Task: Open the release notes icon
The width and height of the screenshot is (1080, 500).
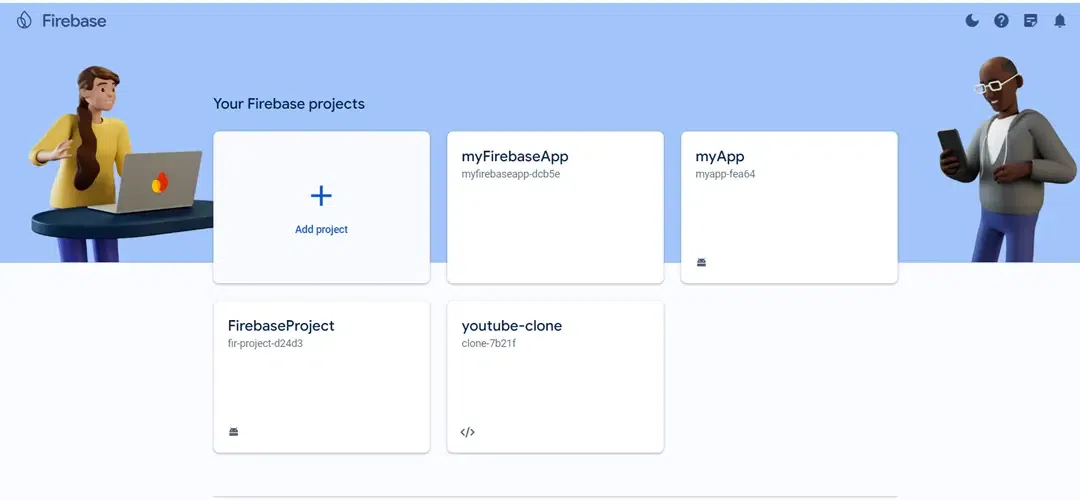Action: (1030, 21)
